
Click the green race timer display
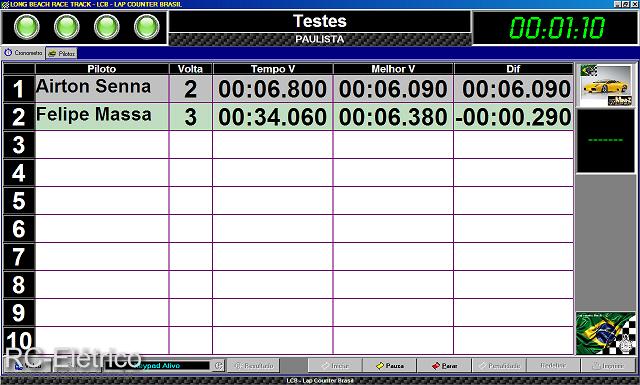[556, 28]
